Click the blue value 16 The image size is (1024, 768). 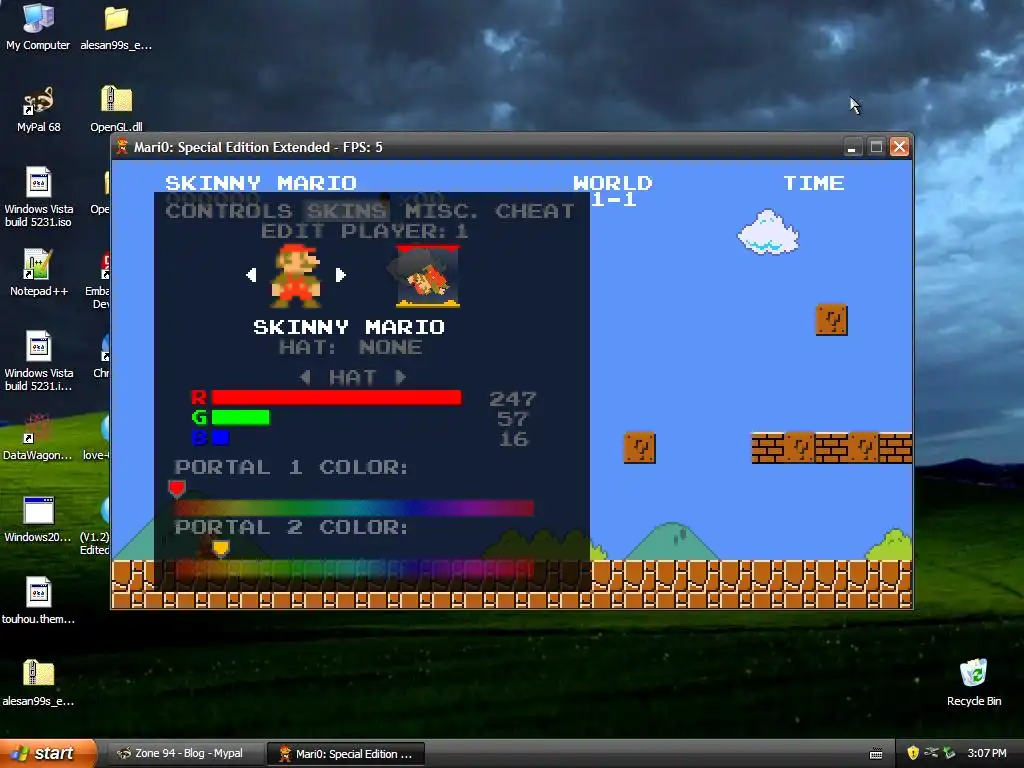pyautogui.click(x=513, y=439)
